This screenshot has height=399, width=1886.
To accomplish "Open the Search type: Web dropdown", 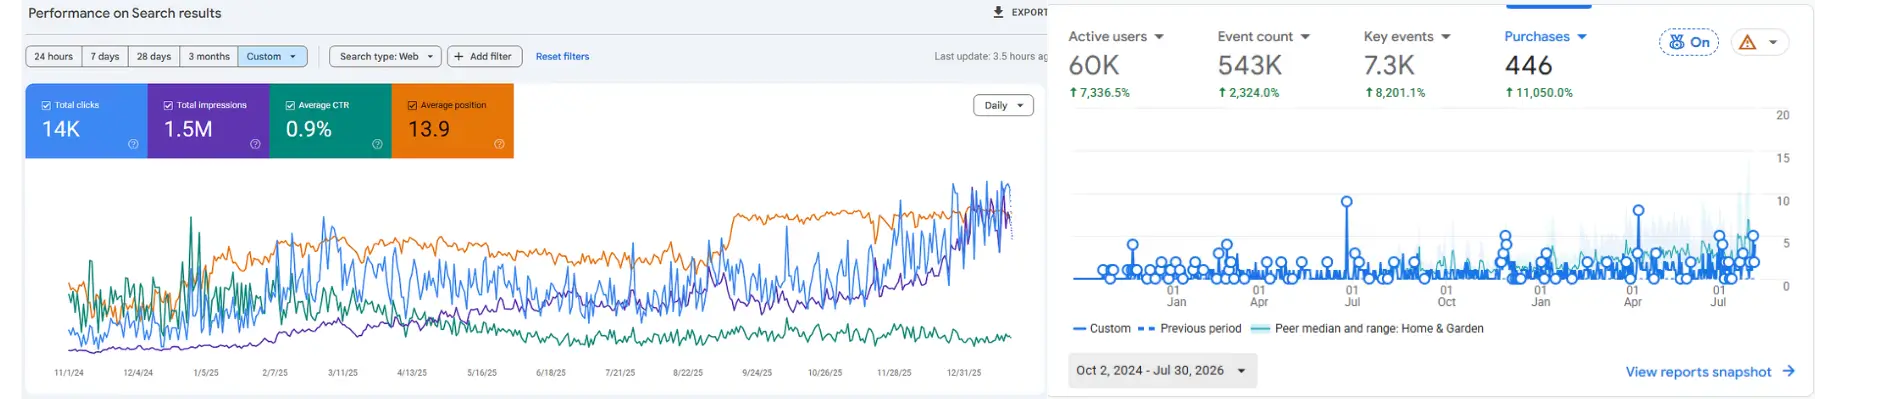I will (386, 56).
